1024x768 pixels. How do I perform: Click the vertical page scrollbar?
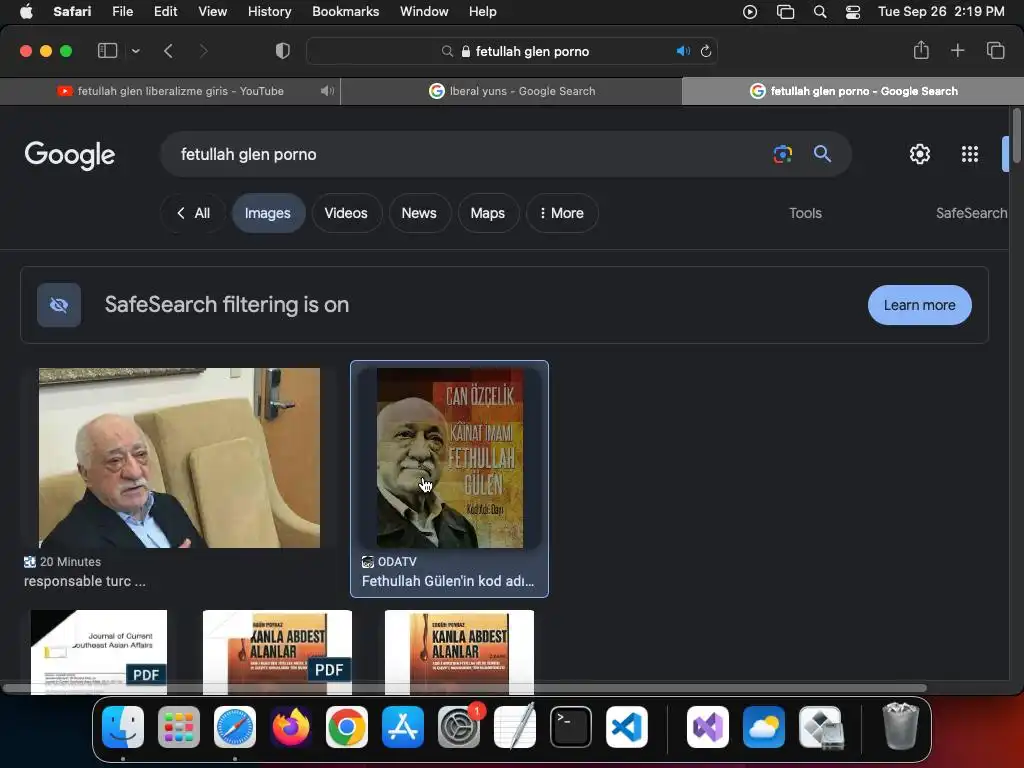point(1016,136)
